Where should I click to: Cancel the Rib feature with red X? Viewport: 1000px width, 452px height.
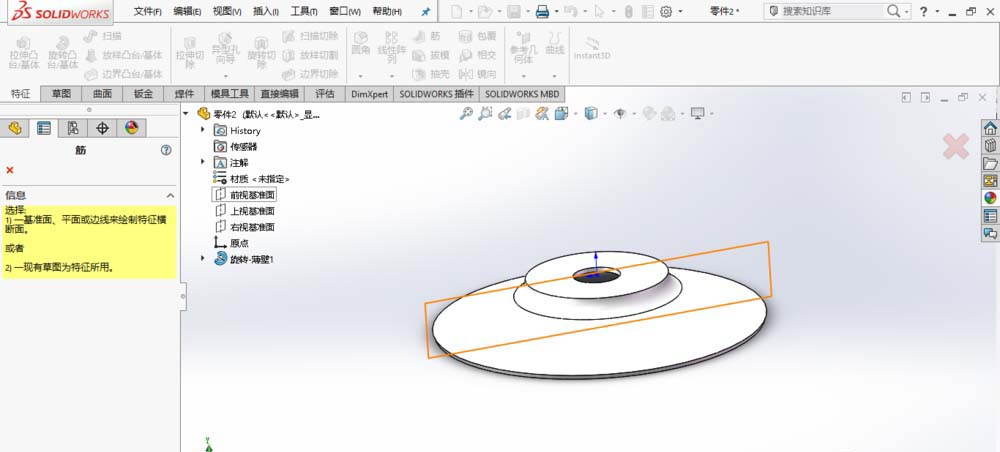[x=10, y=171]
